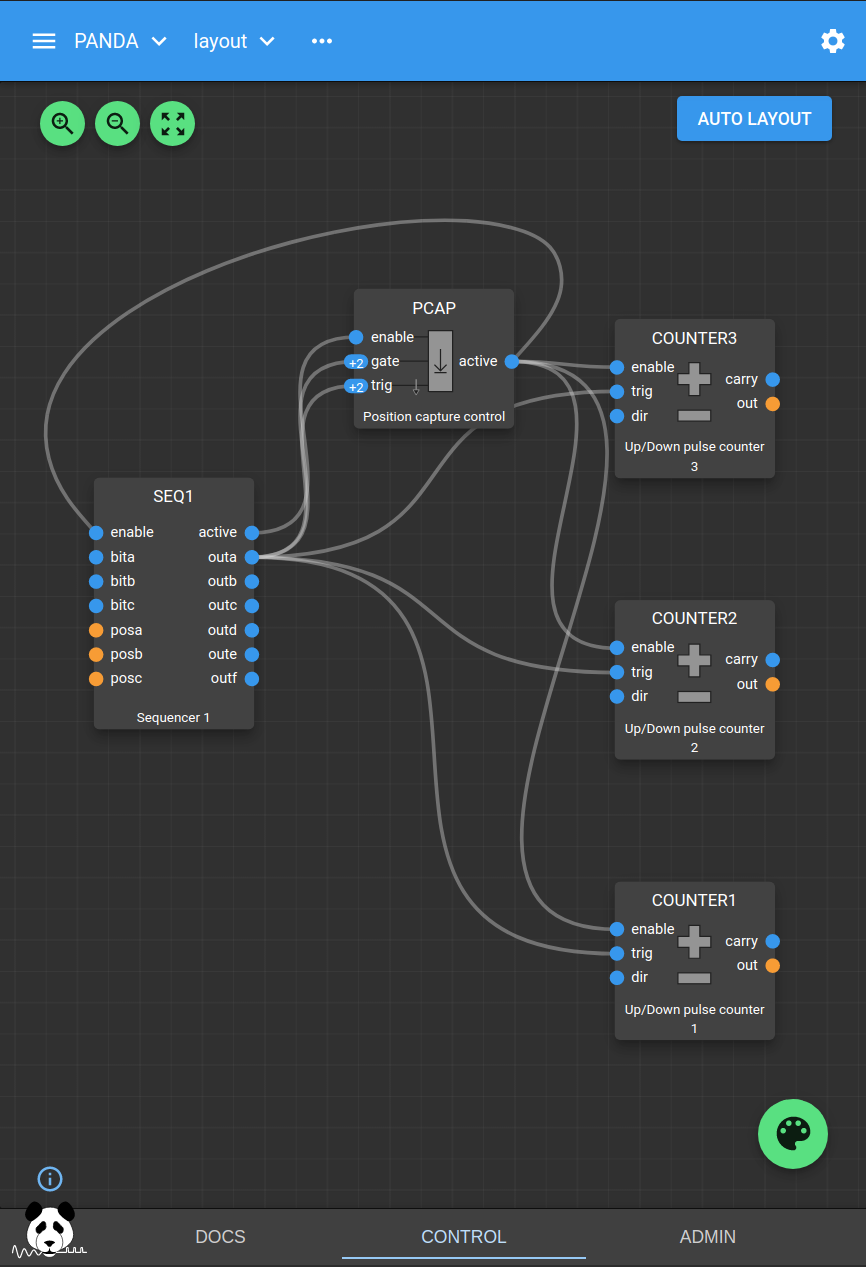Zoom in on the layout canvas
Viewport: 866px width, 1267px height.
point(62,124)
